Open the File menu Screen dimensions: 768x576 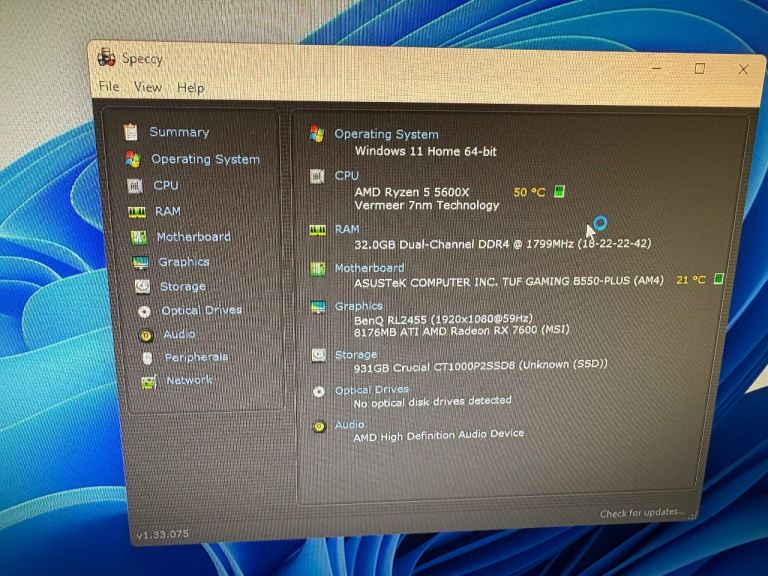coord(109,87)
